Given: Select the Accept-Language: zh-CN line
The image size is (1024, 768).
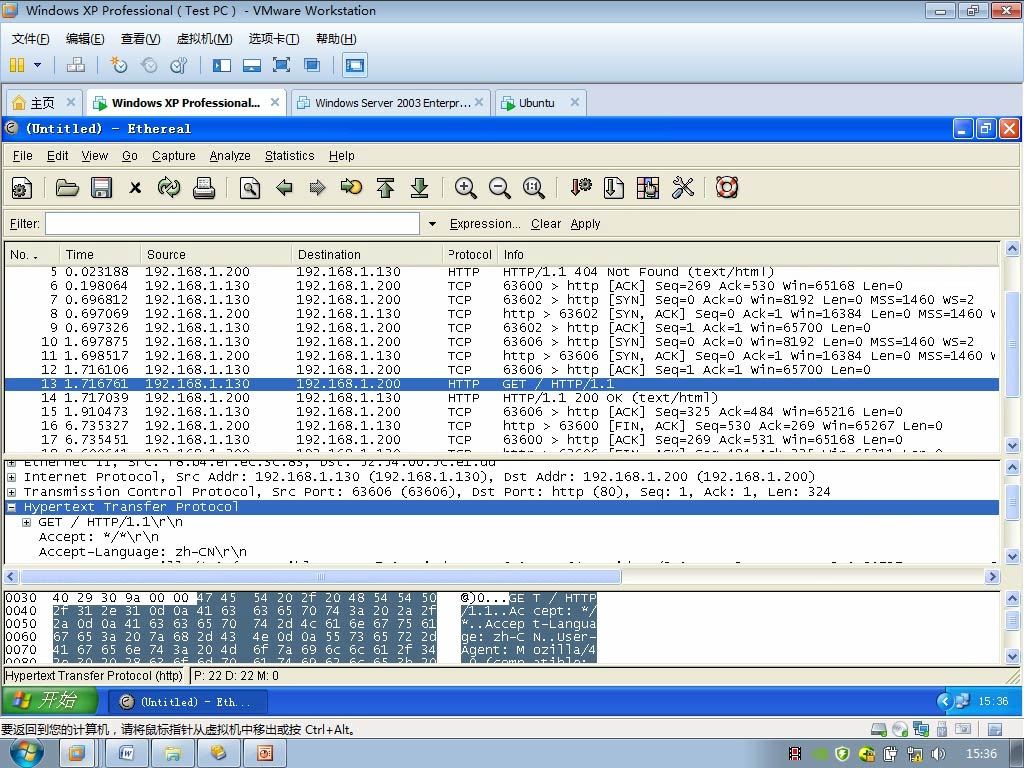Looking at the screenshot, I should pyautogui.click(x=142, y=552).
